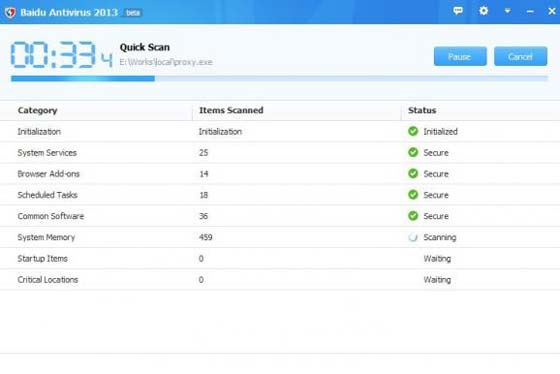The image size is (560, 374).
Task: Click the Initialization value in Items Scanned column
Action: 220,131
